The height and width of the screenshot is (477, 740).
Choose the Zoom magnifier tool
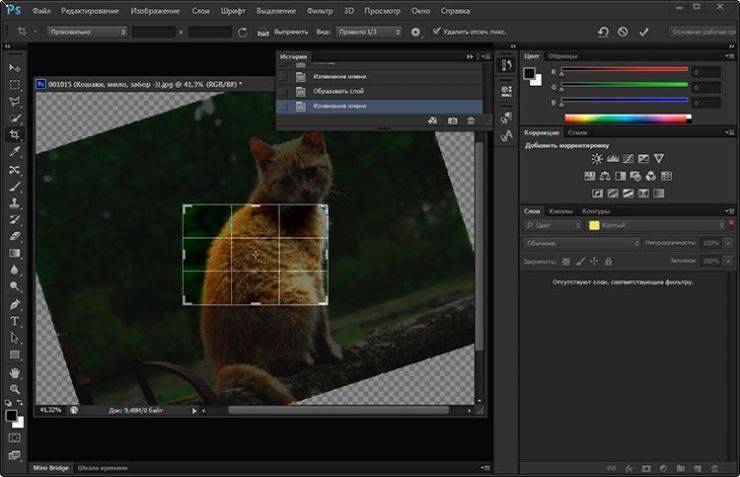click(15, 389)
